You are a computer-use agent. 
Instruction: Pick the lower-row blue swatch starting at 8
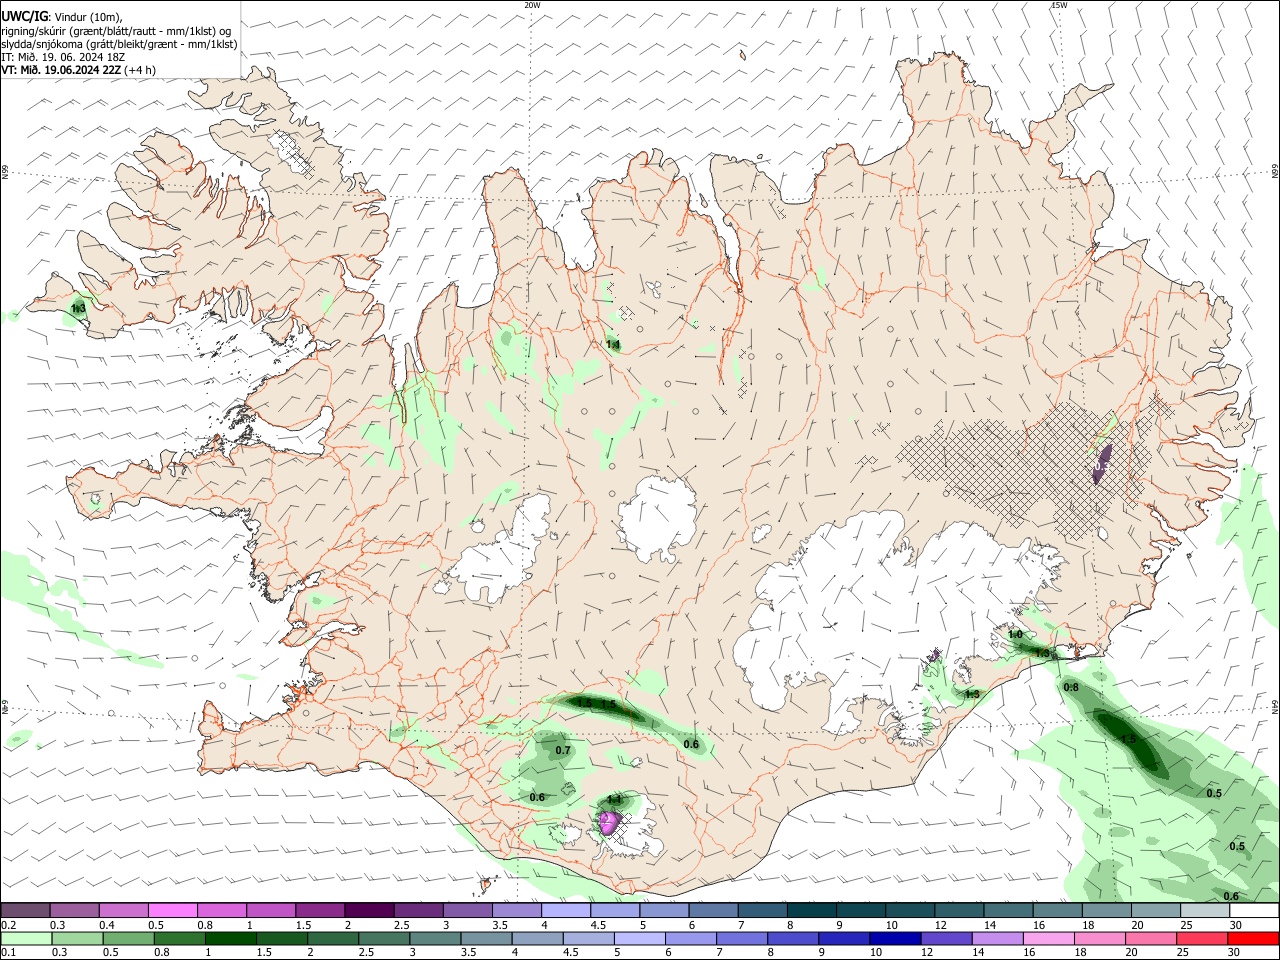point(793,938)
